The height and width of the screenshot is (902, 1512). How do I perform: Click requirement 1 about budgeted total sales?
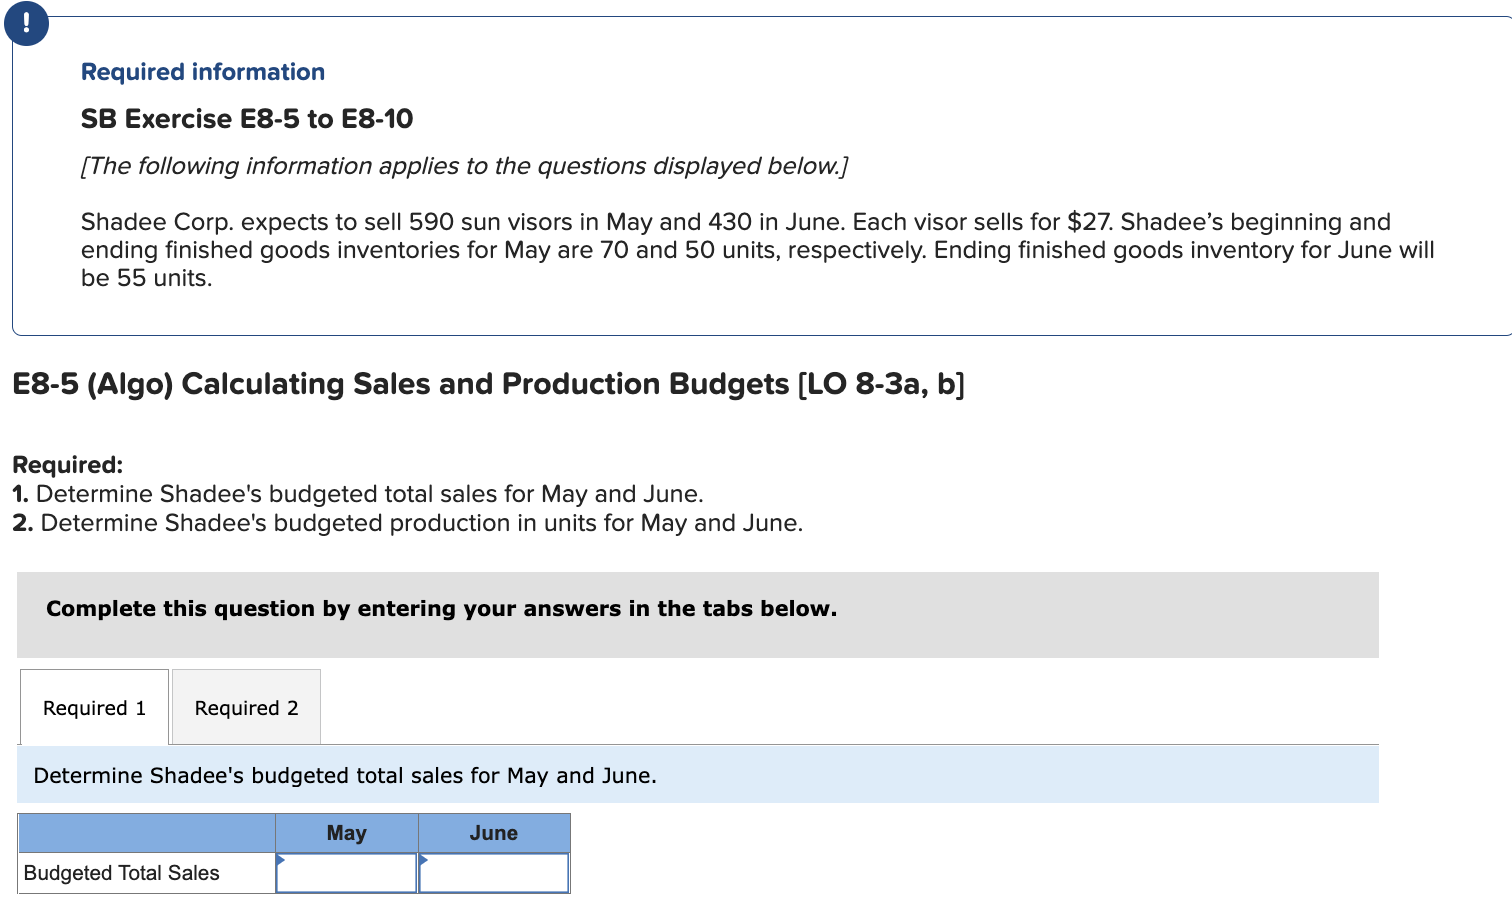tap(358, 494)
